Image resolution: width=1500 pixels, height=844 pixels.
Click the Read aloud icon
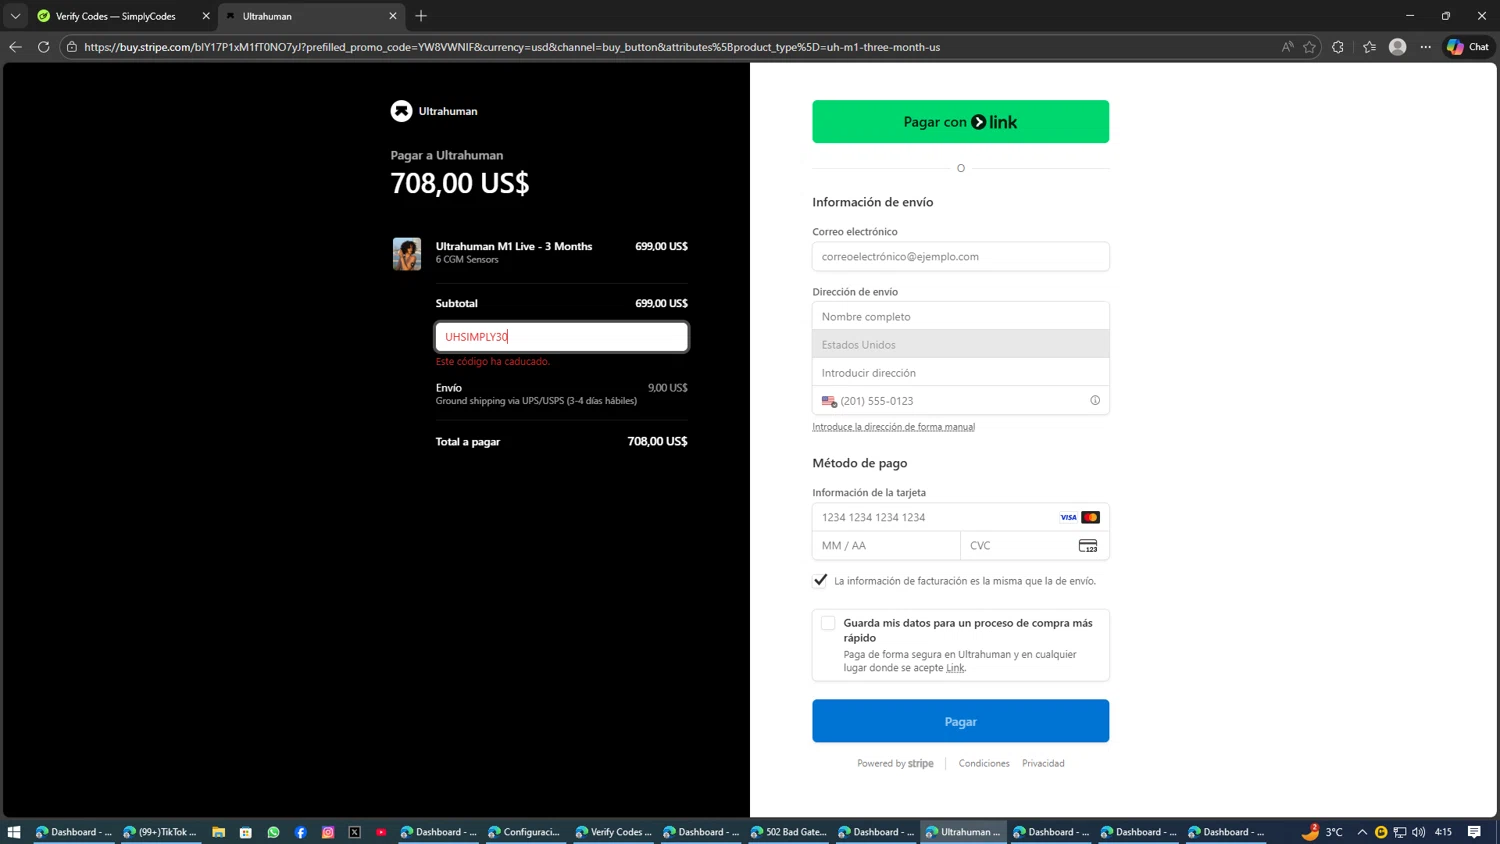(1287, 47)
